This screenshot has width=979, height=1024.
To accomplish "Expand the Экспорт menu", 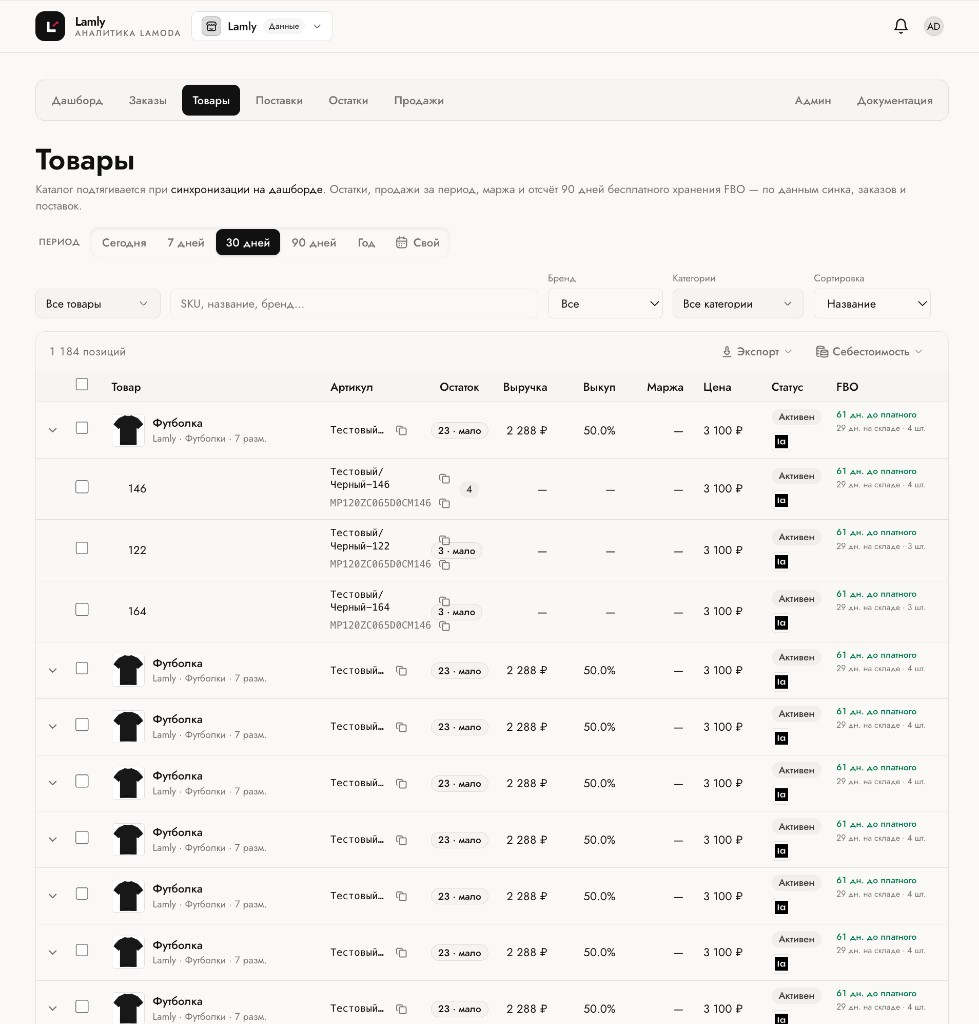I will click(x=757, y=351).
